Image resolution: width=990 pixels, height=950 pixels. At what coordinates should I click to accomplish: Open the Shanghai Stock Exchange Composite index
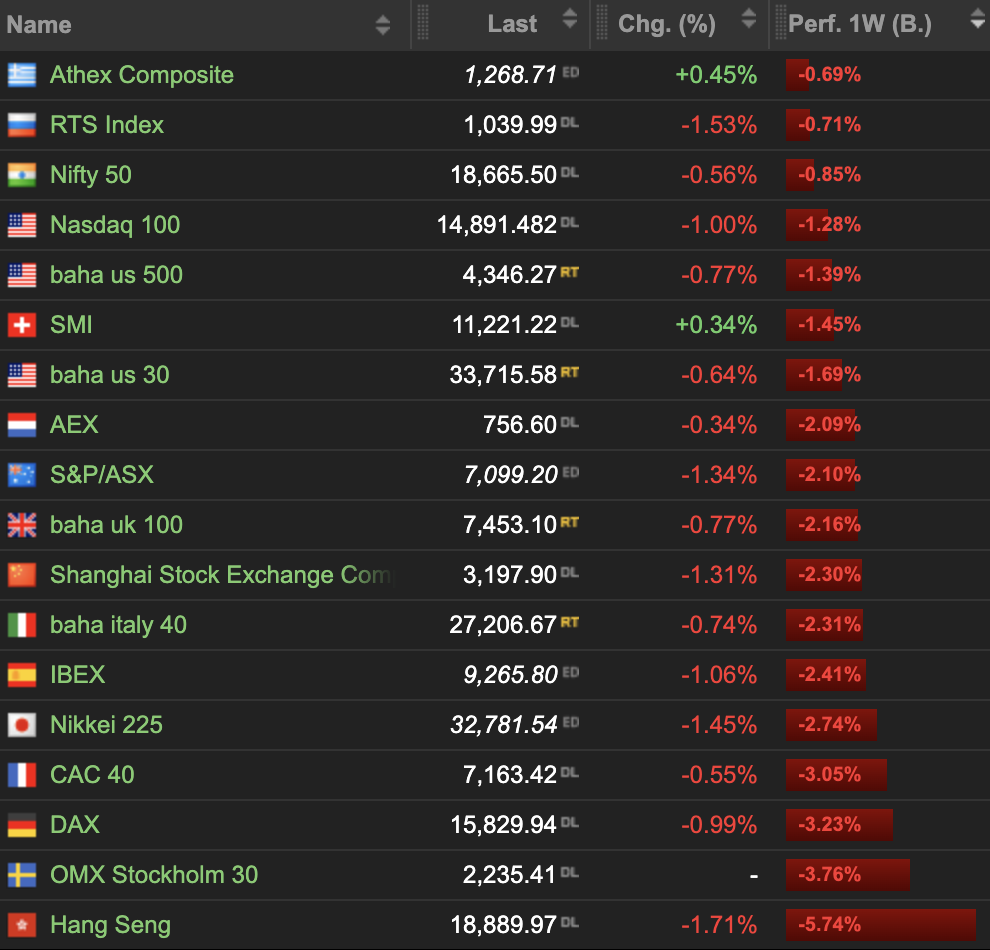(222, 575)
